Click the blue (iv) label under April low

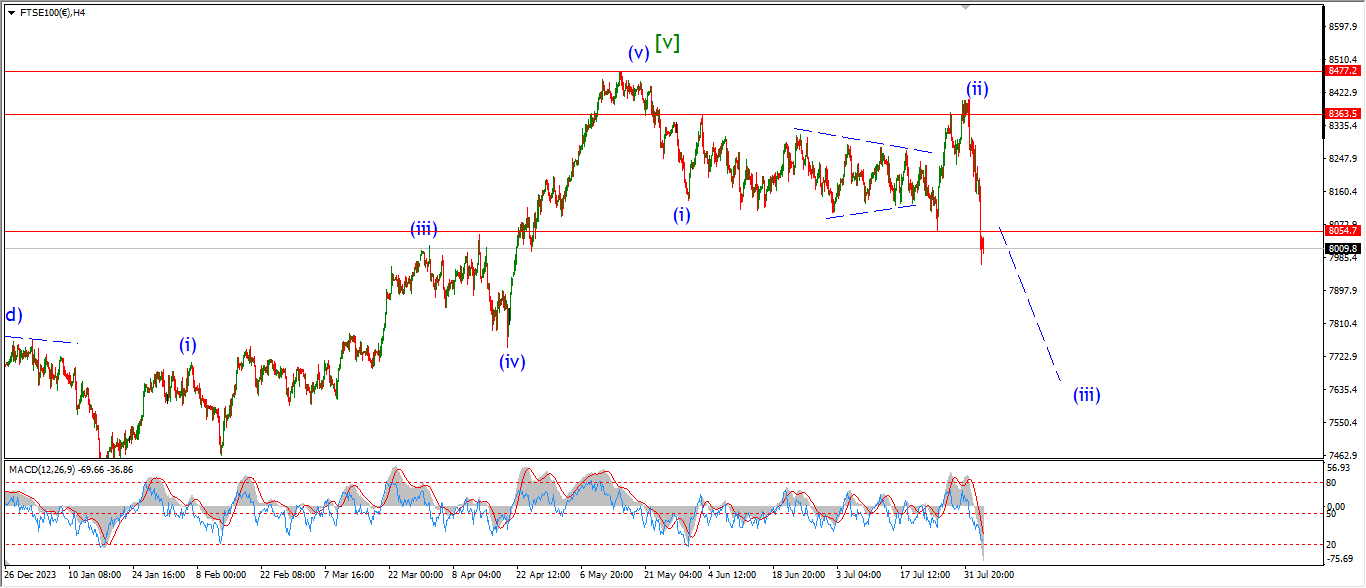[512, 362]
